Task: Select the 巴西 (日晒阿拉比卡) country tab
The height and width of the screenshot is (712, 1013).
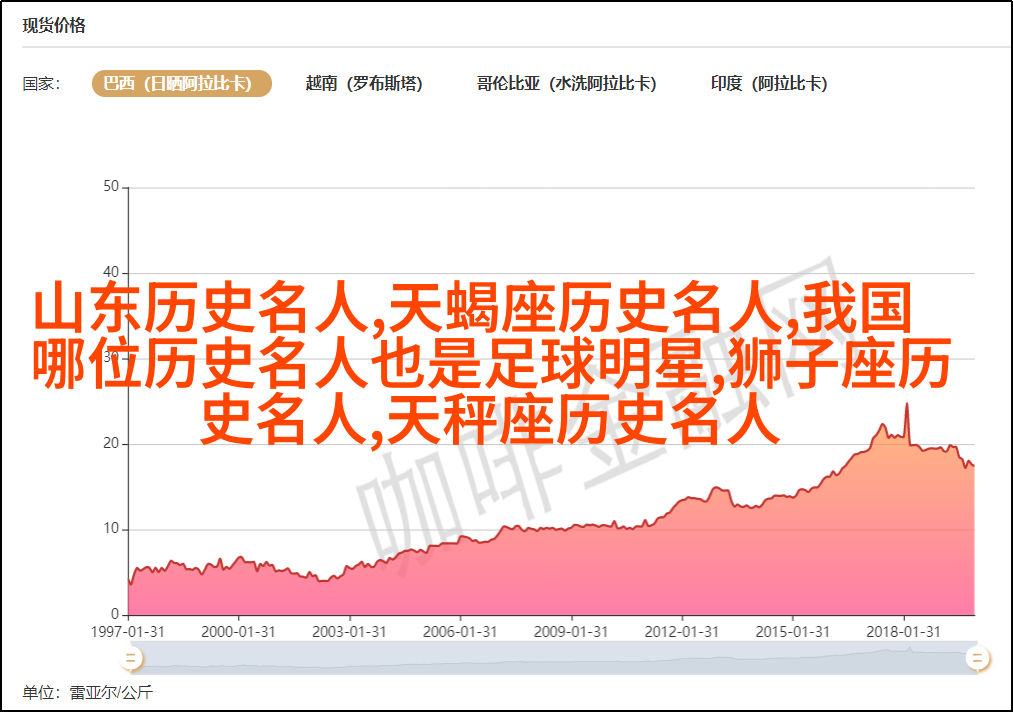Action: [182, 84]
